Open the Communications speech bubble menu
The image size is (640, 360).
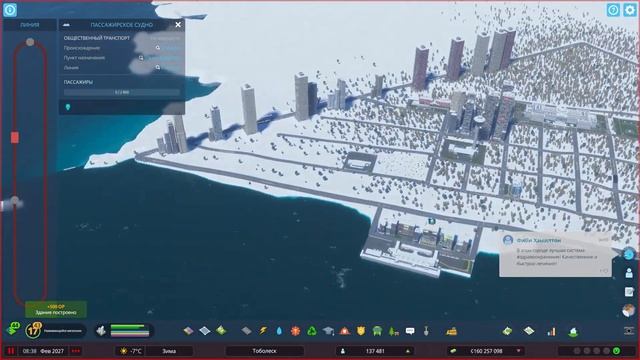(410, 331)
